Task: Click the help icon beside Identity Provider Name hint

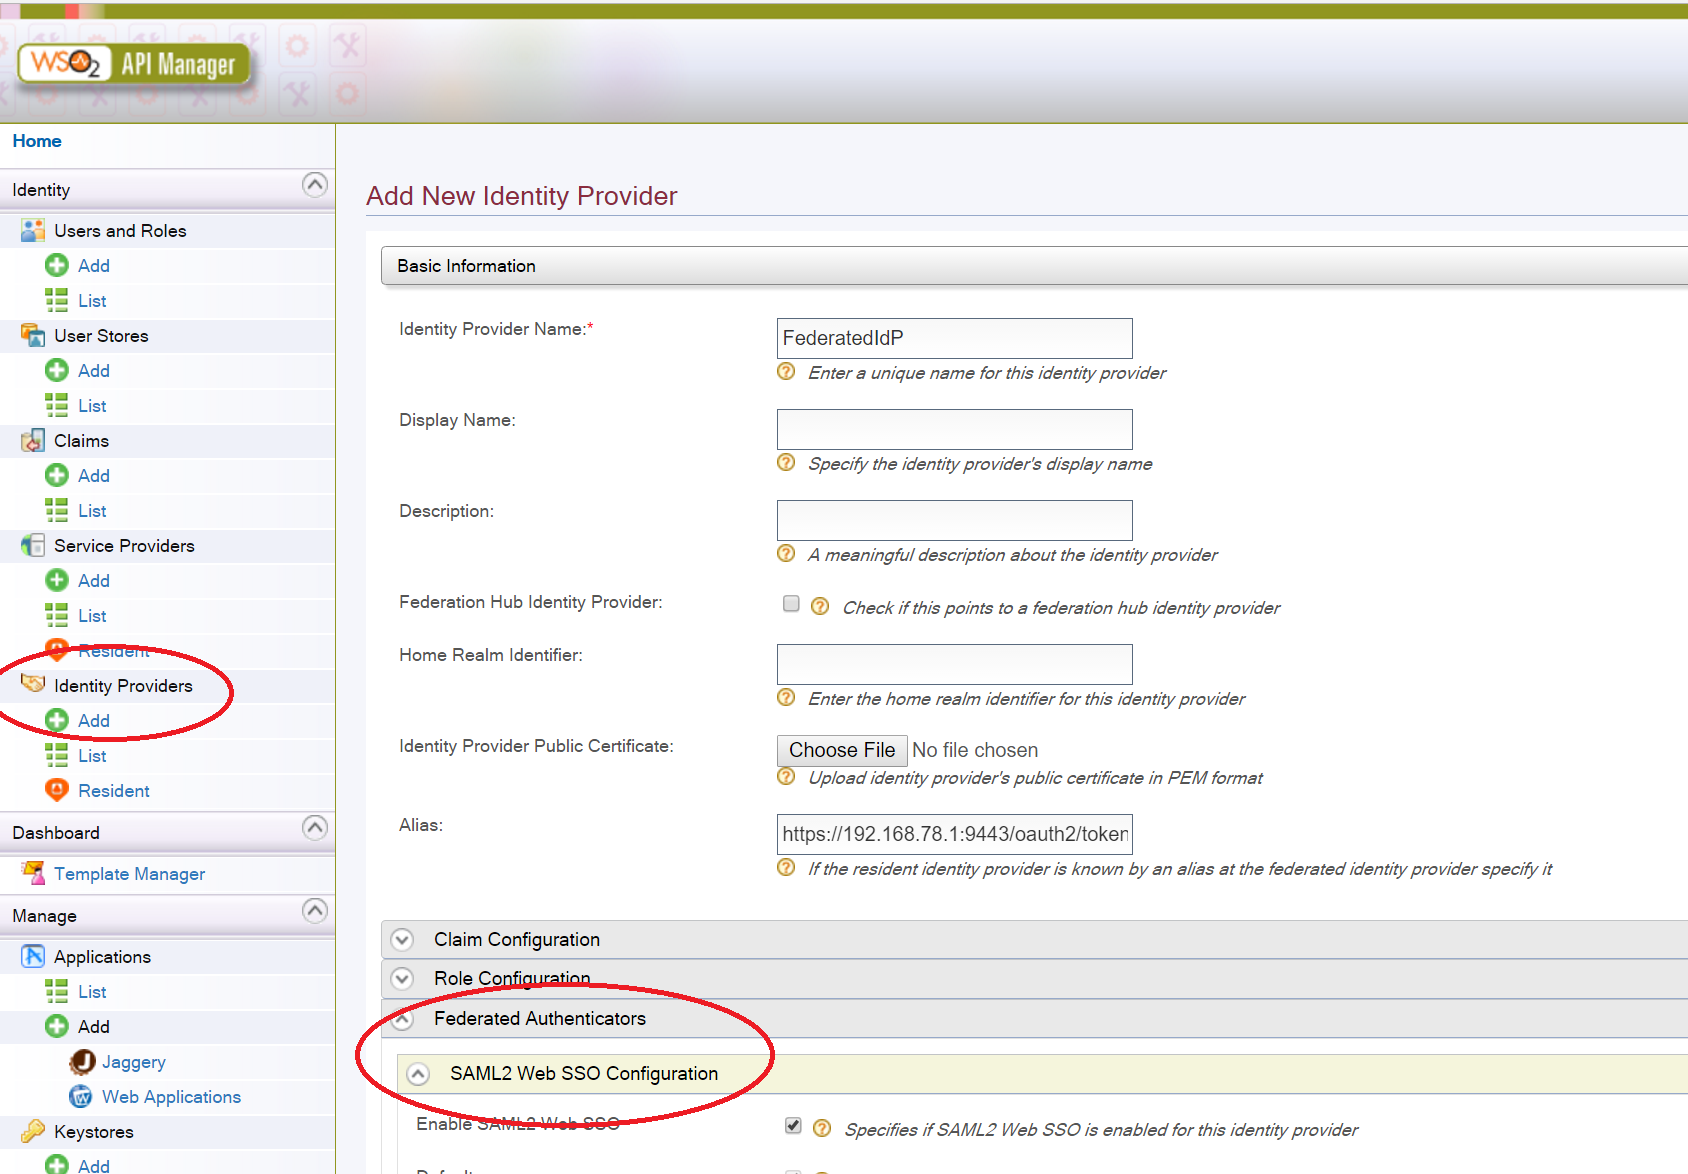Action: click(x=787, y=372)
